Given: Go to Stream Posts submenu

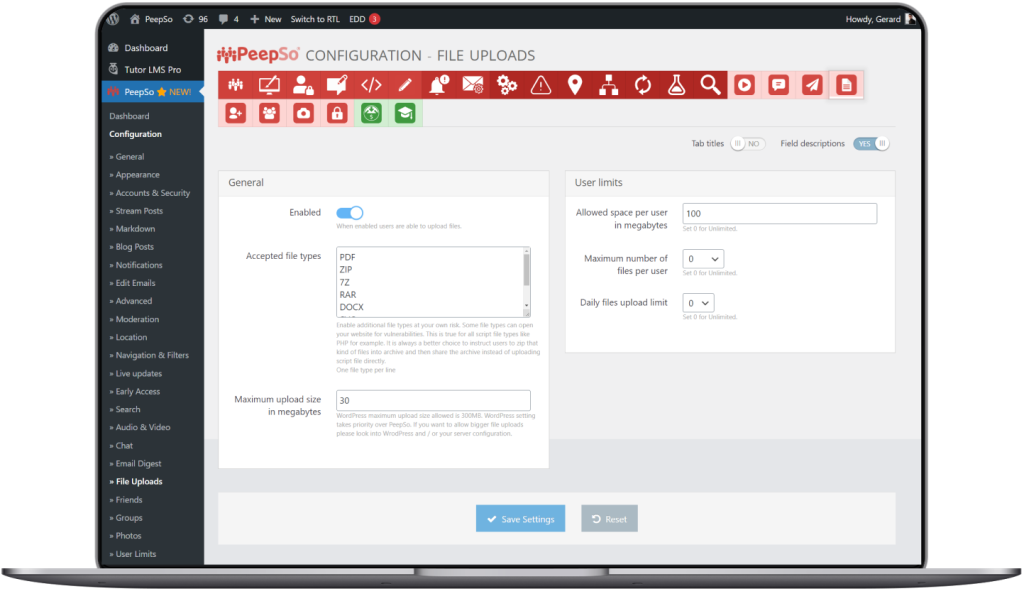Looking at the screenshot, I should [139, 211].
